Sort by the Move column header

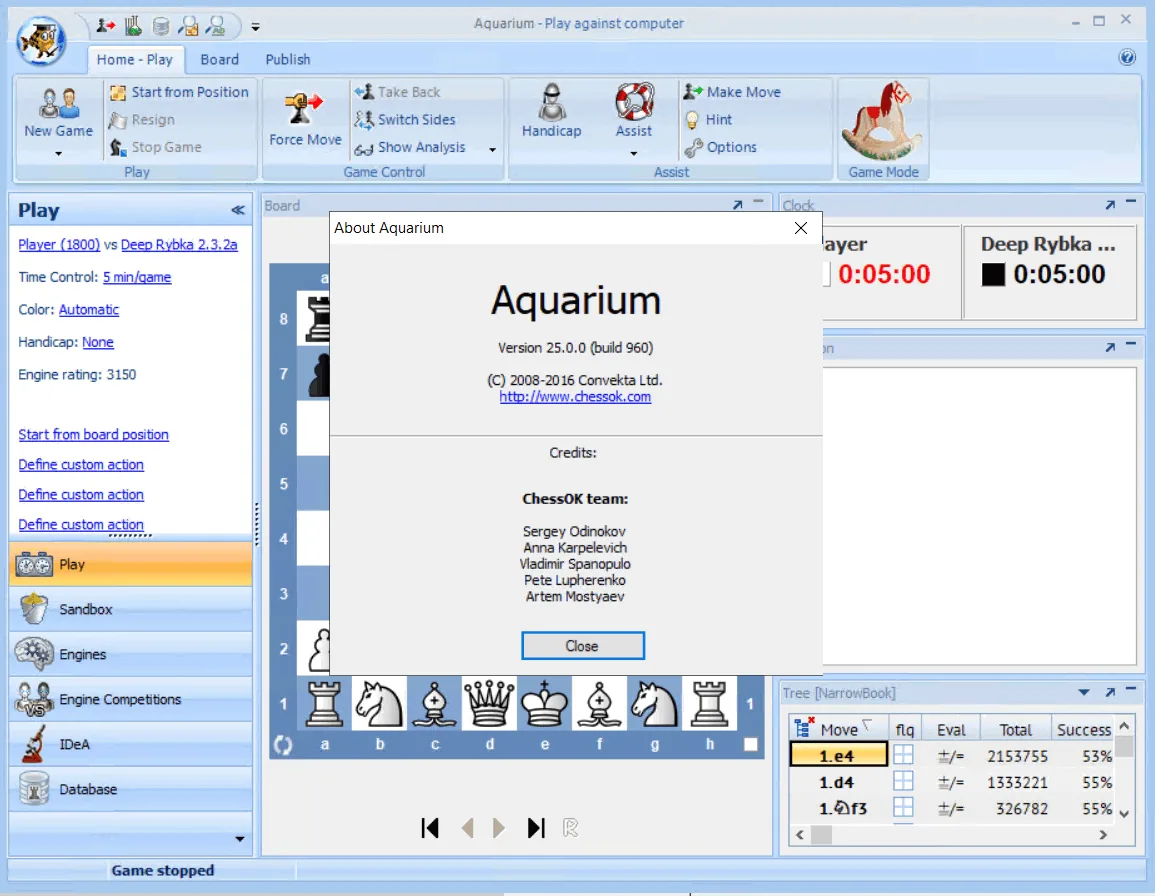coord(839,729)
